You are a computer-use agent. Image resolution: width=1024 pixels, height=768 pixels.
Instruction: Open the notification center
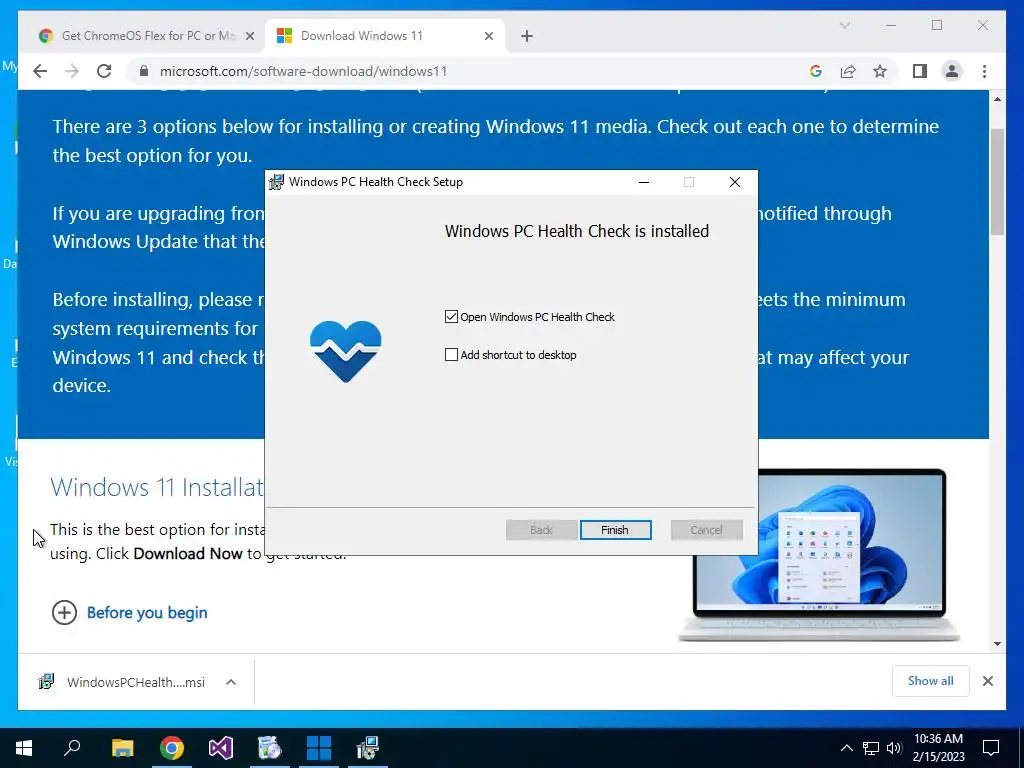pyautogui.click(x=991, y=748)
